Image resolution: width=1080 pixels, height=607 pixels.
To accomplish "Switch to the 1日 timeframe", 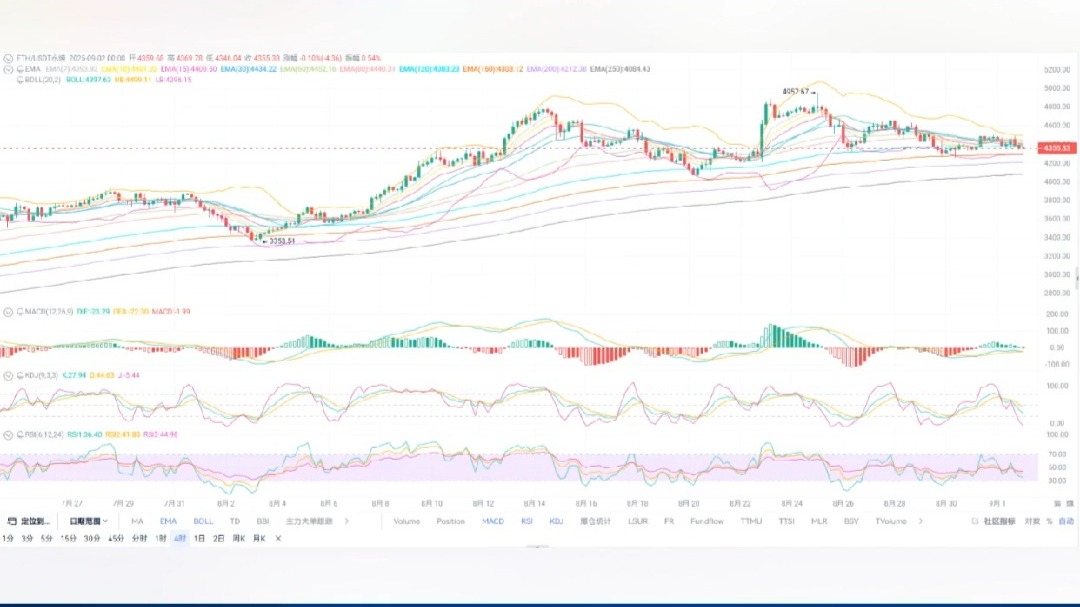I will (x=200, y=538).
